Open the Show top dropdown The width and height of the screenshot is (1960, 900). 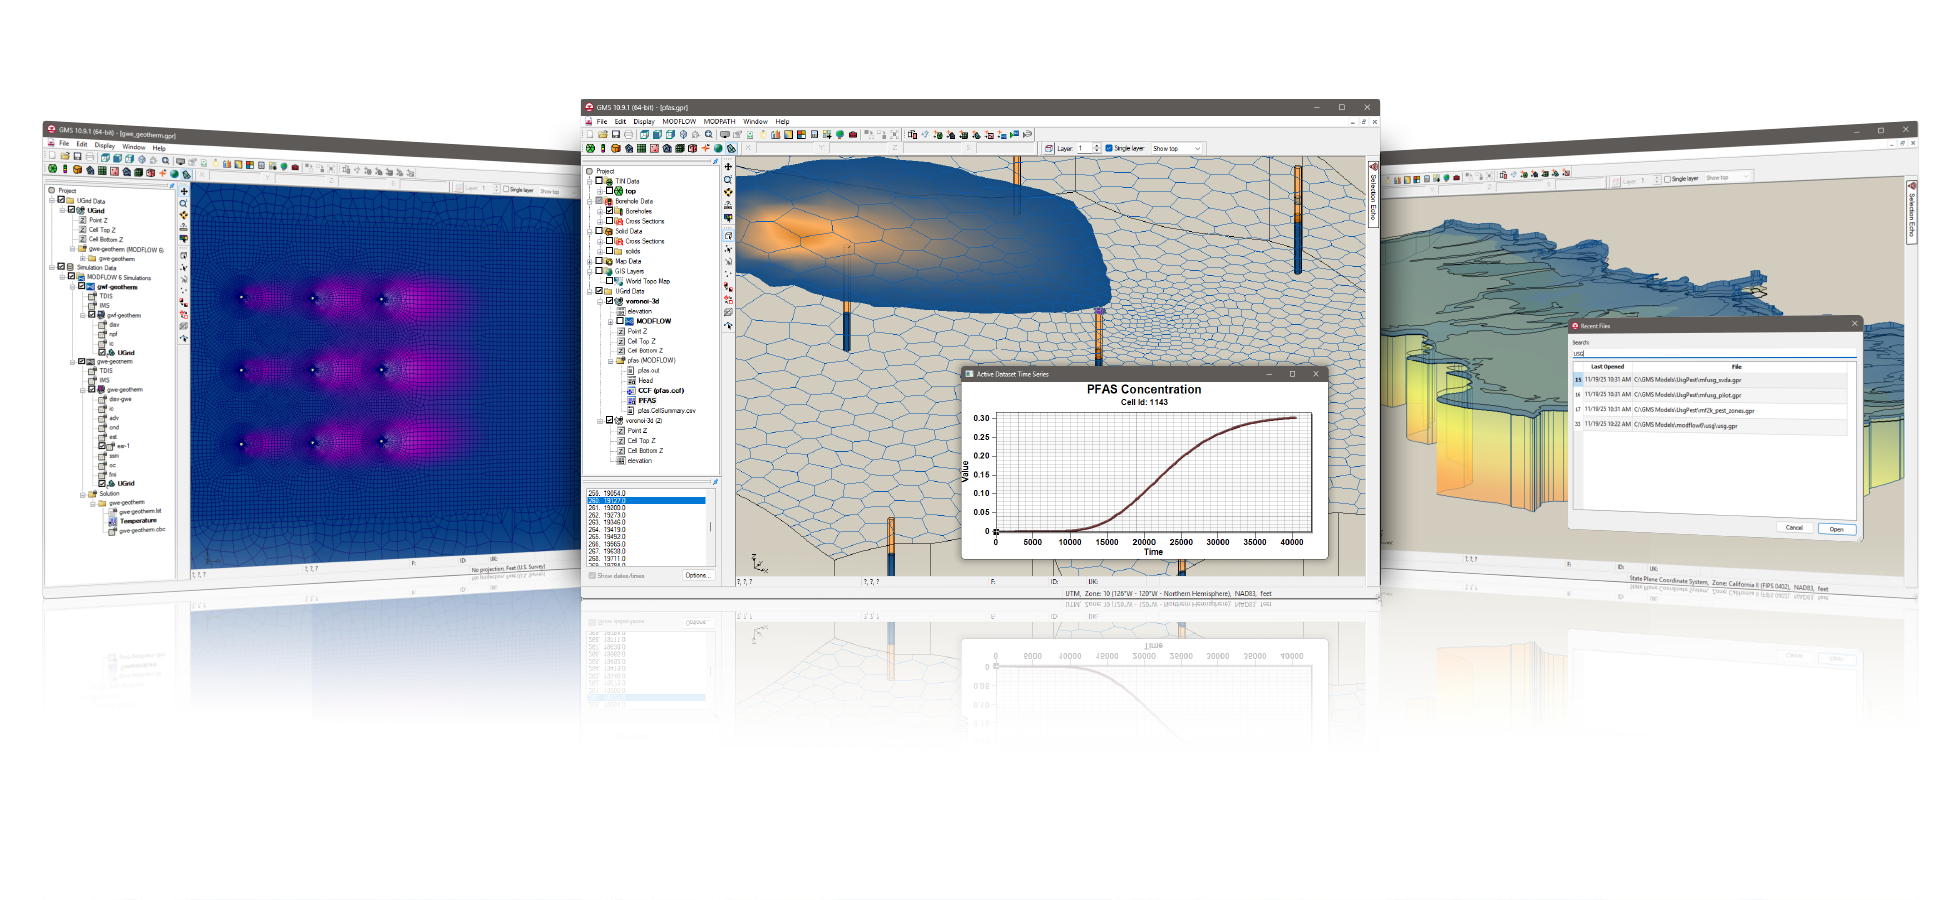[x=1176, y=148]
